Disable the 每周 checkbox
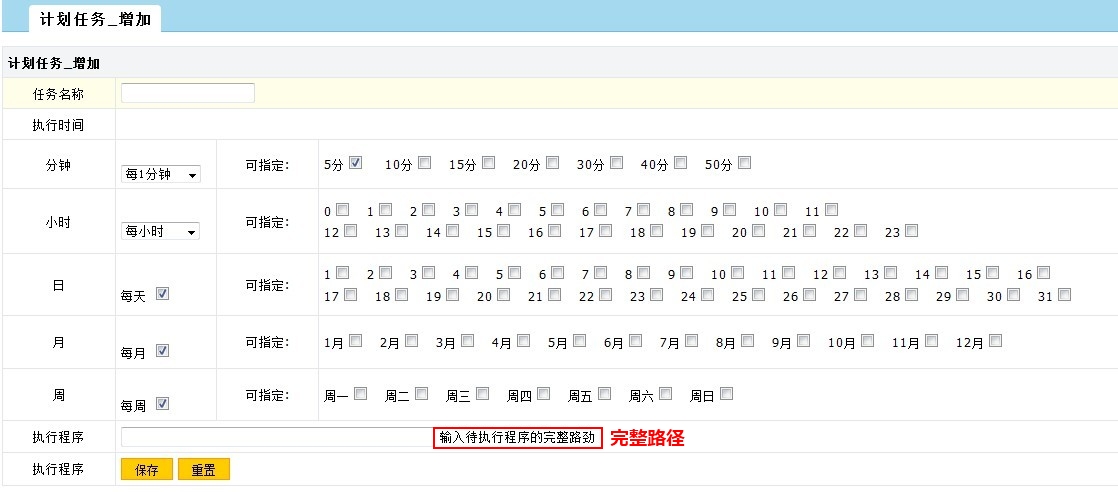This screenshot has width=1118, height=492. tap(163, 405)
